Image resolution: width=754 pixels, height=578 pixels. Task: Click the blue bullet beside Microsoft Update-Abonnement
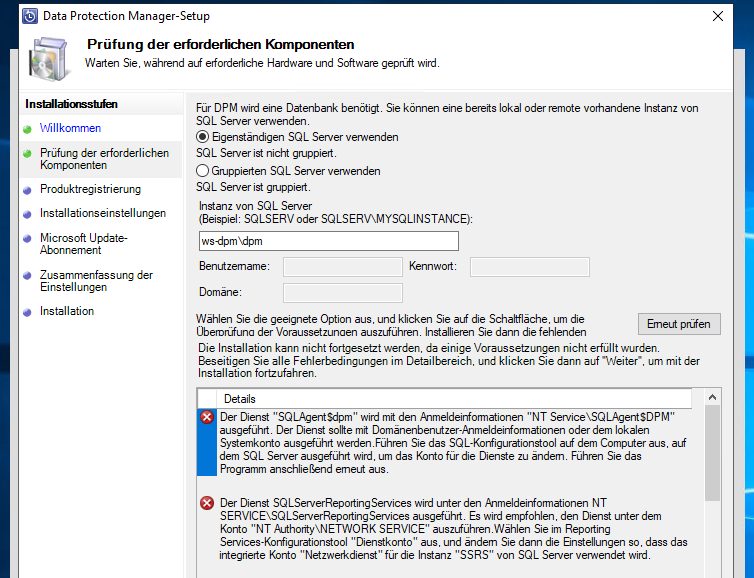pyautogui.click(x=27, y=239)
